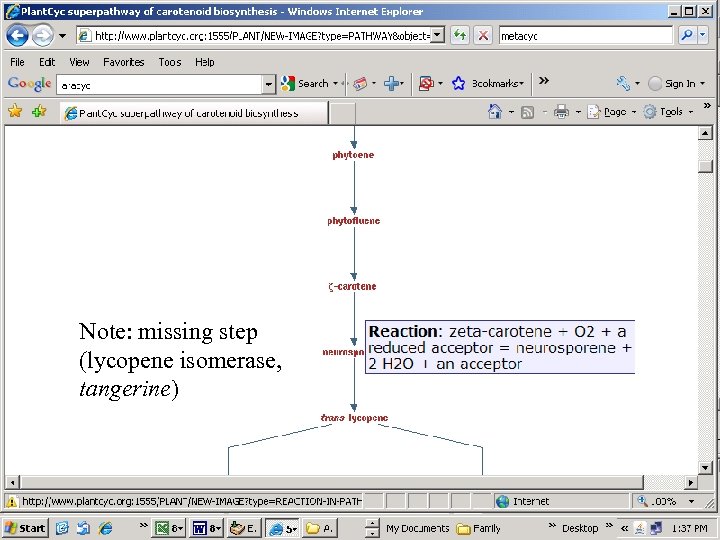Screen dimensions: 720x540
Task: Click the Google toolbar search field
Action: (x=159, y=85)
